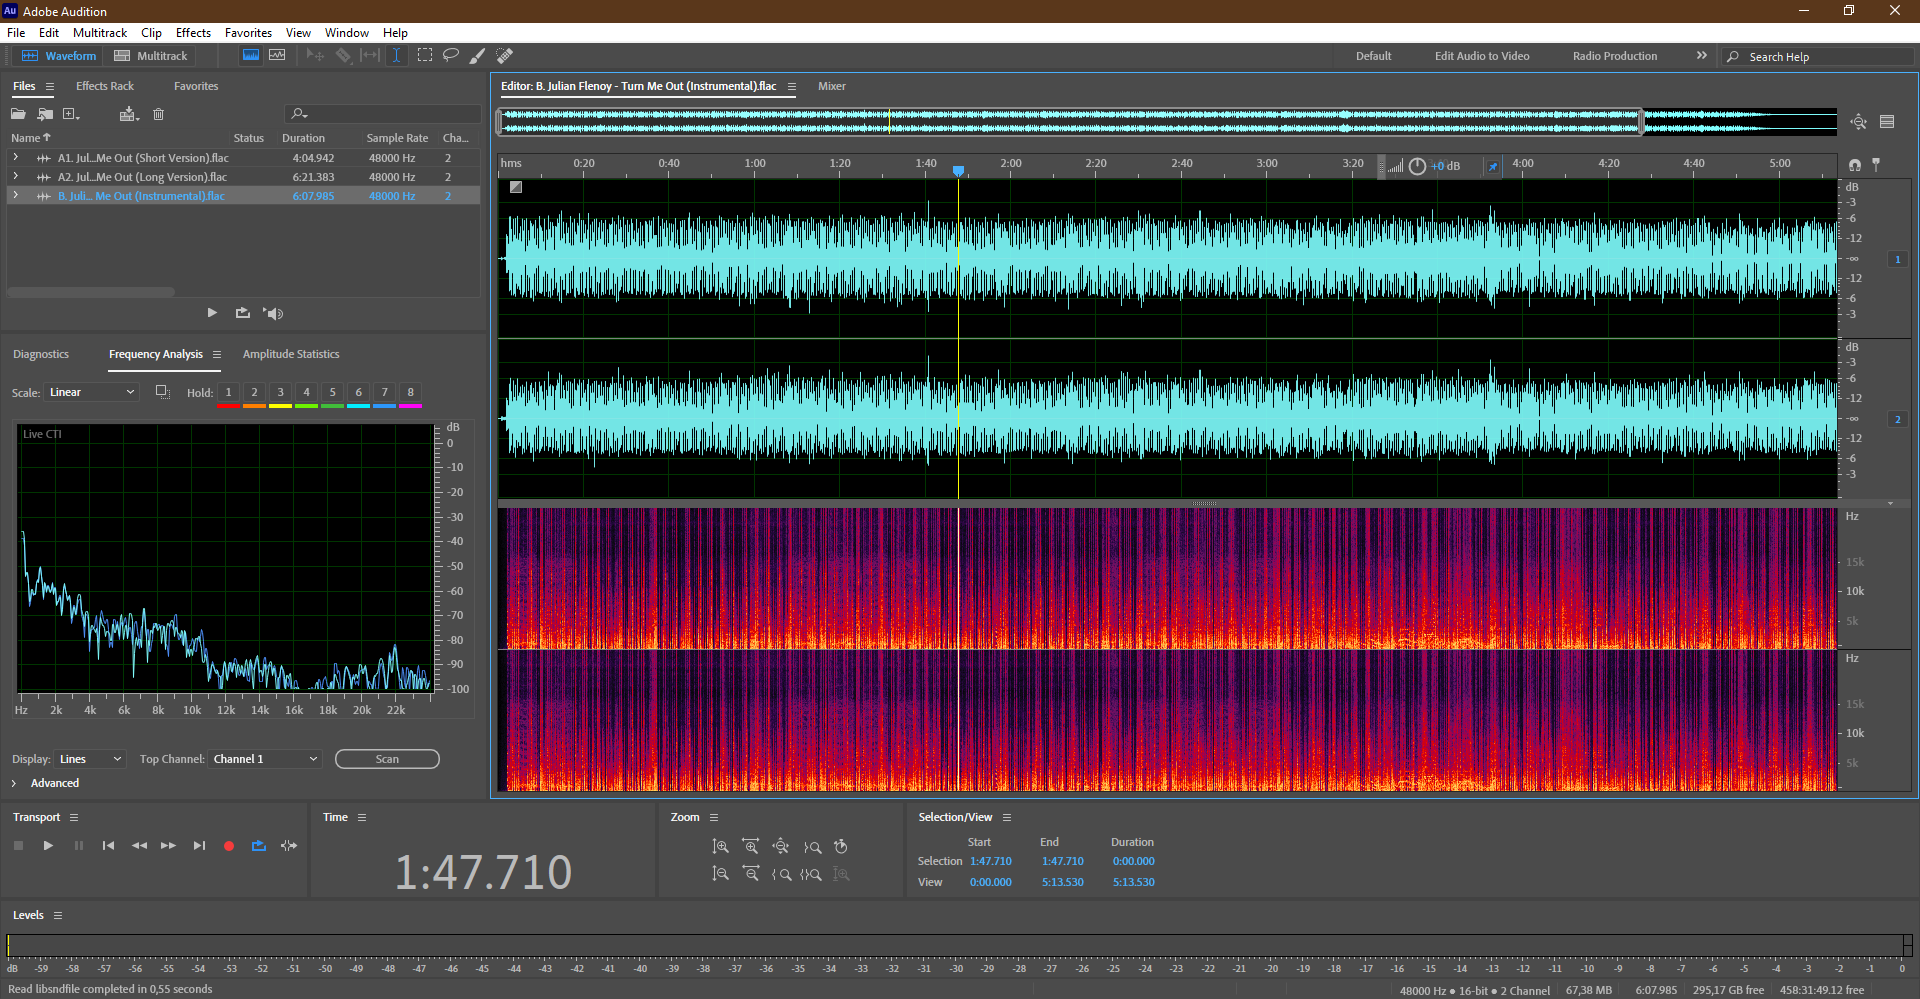Open the Effects menu

[x=193, y=33]
